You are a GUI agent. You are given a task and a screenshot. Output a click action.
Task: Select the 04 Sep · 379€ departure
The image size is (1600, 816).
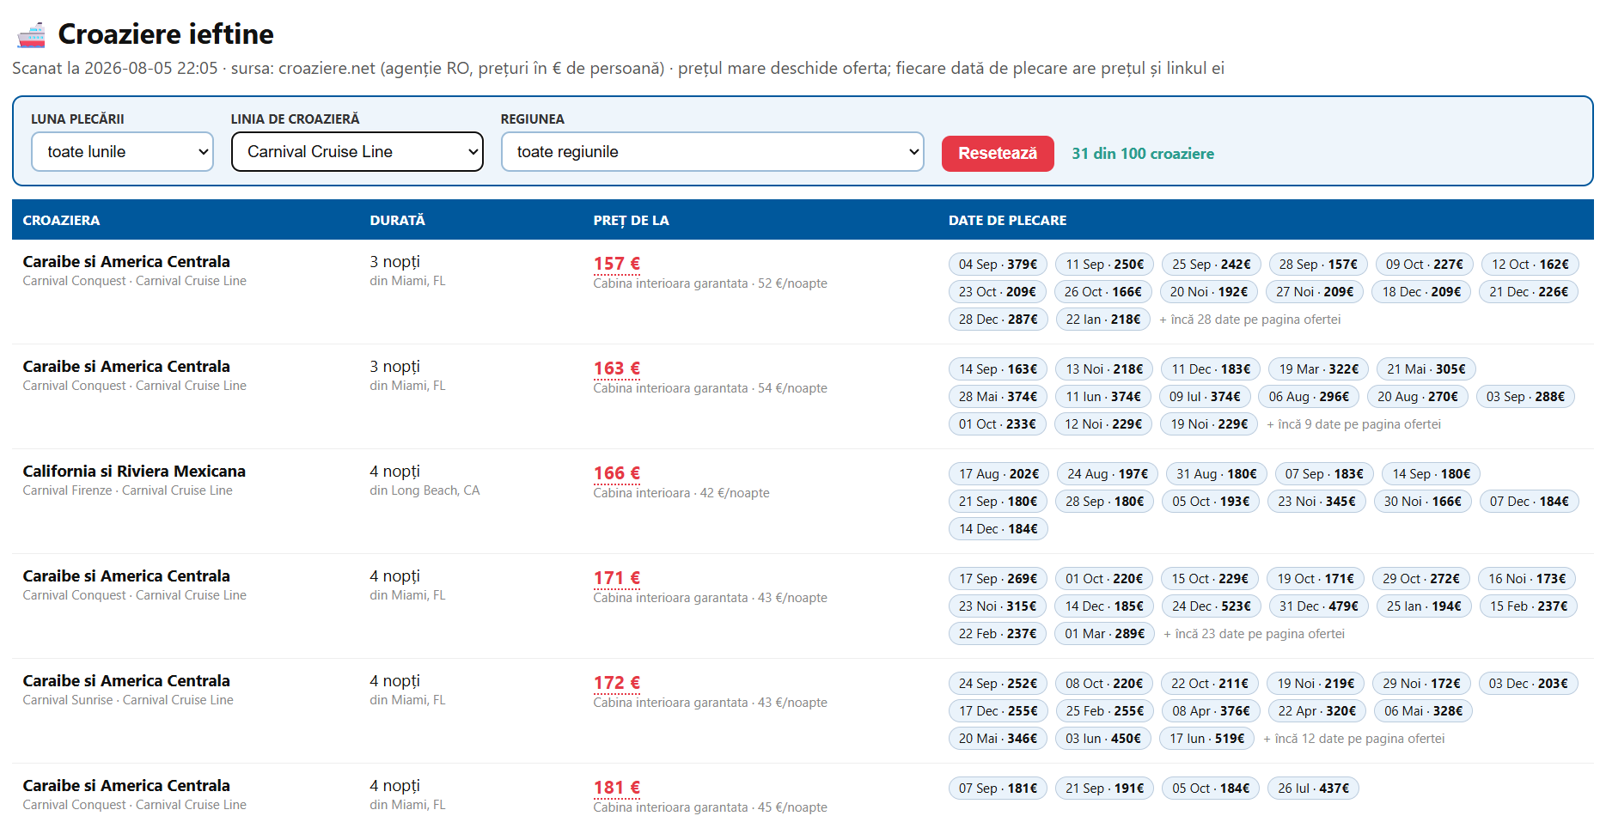point(997,264)
